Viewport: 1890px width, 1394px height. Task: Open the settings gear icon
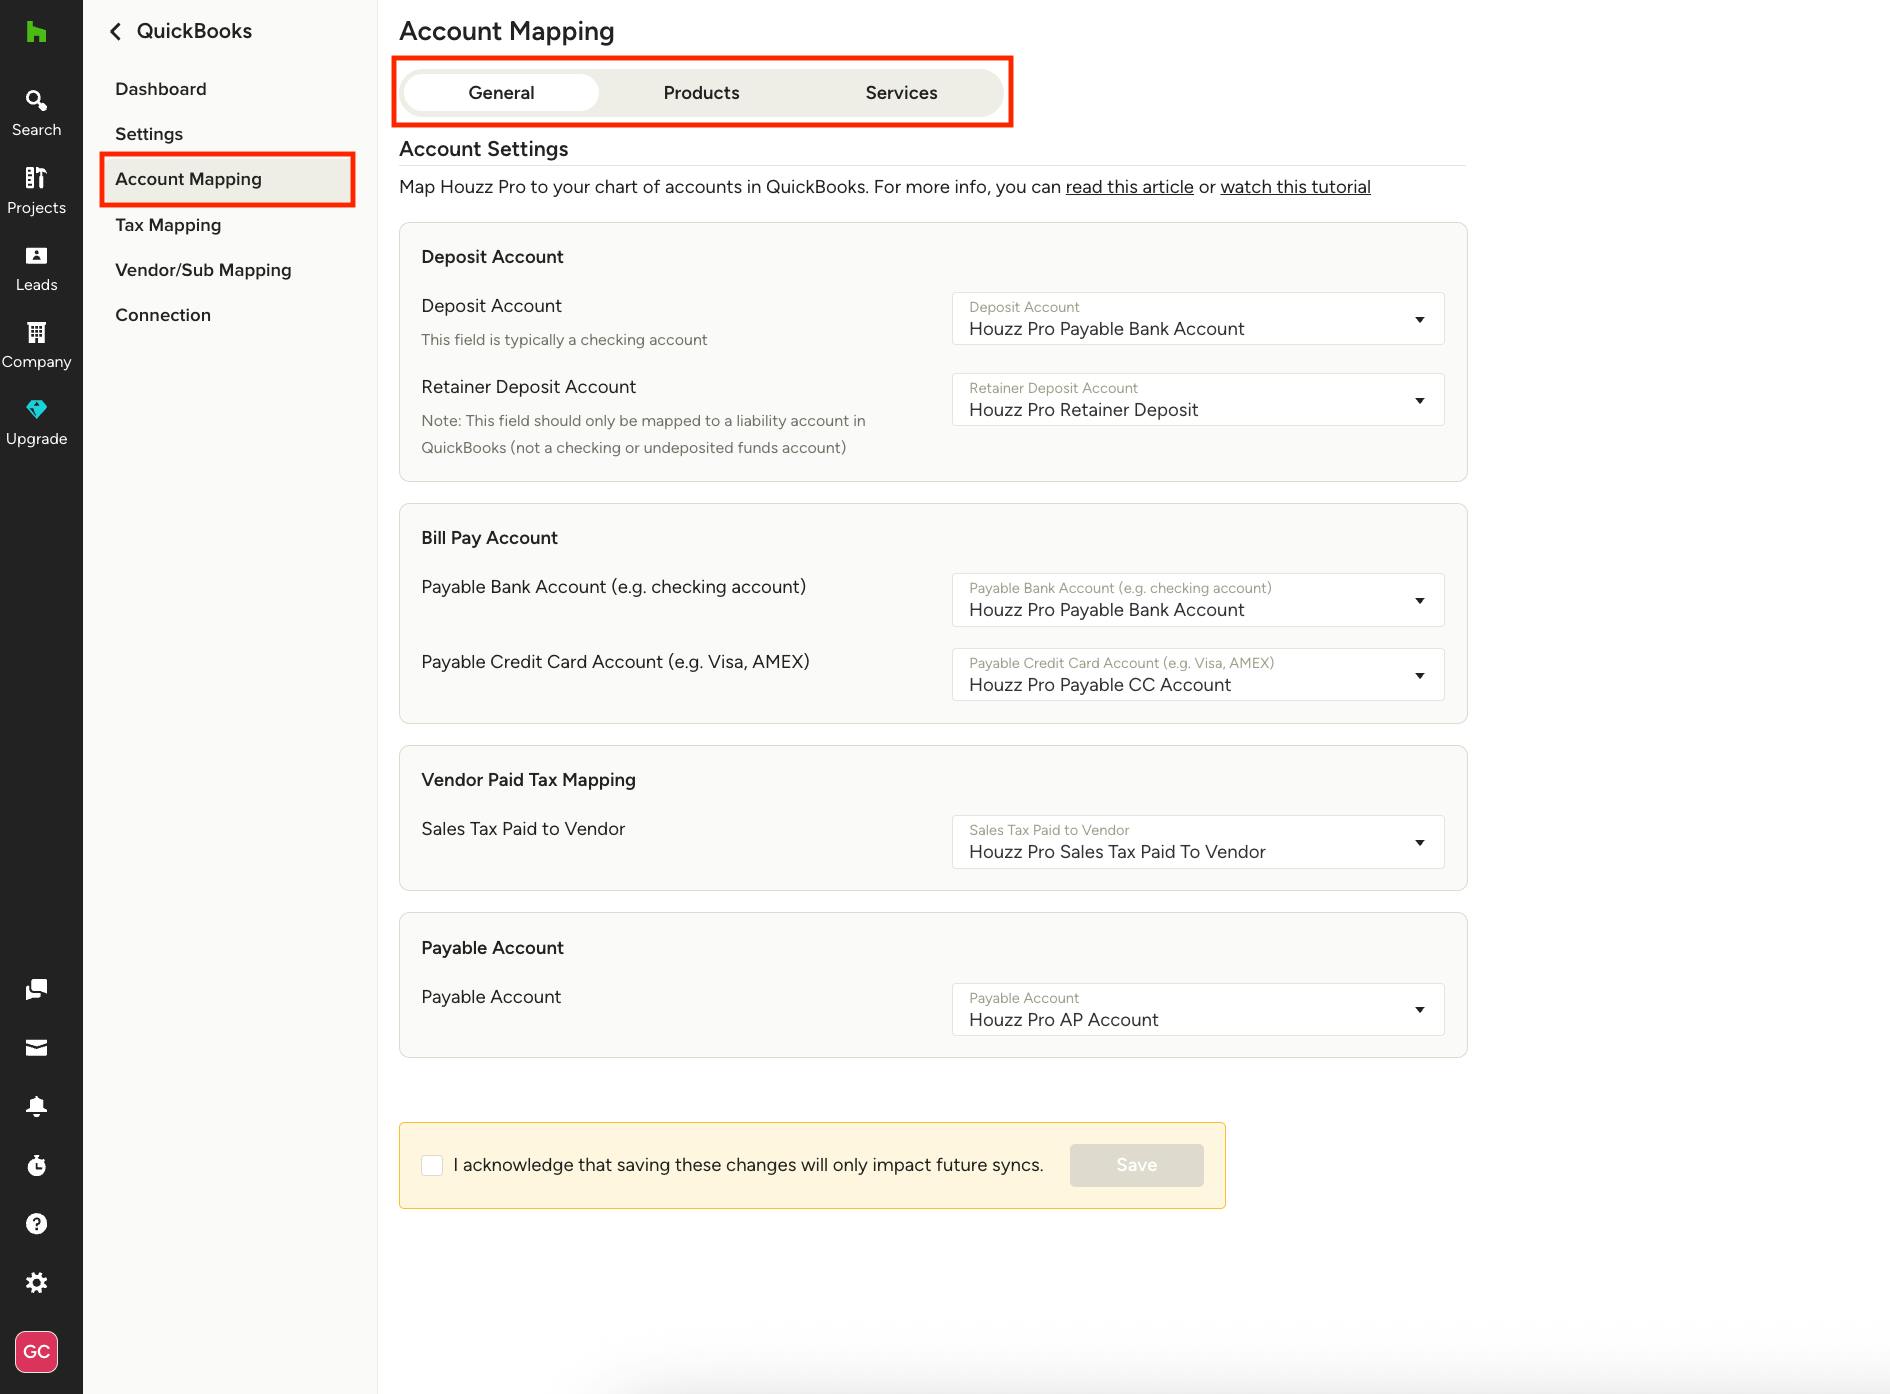point(36,1282)
